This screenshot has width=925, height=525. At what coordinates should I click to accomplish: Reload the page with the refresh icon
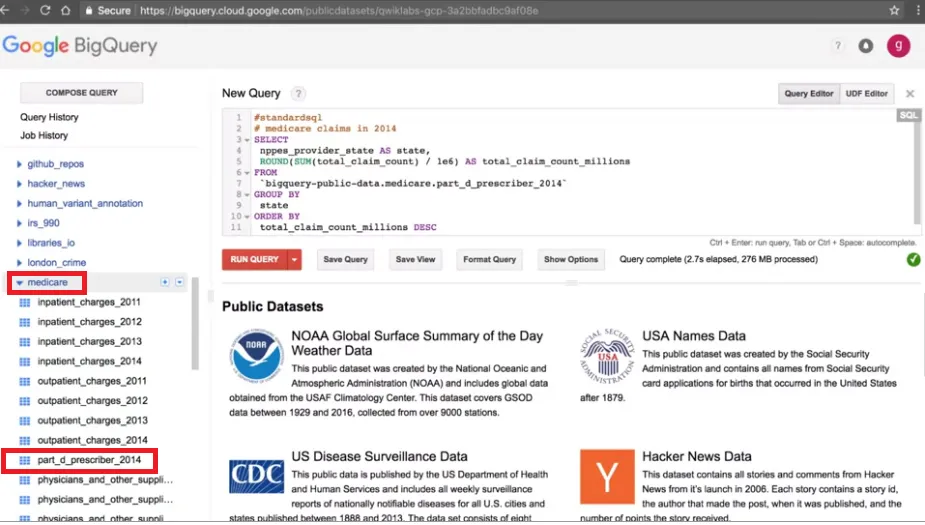45,11
